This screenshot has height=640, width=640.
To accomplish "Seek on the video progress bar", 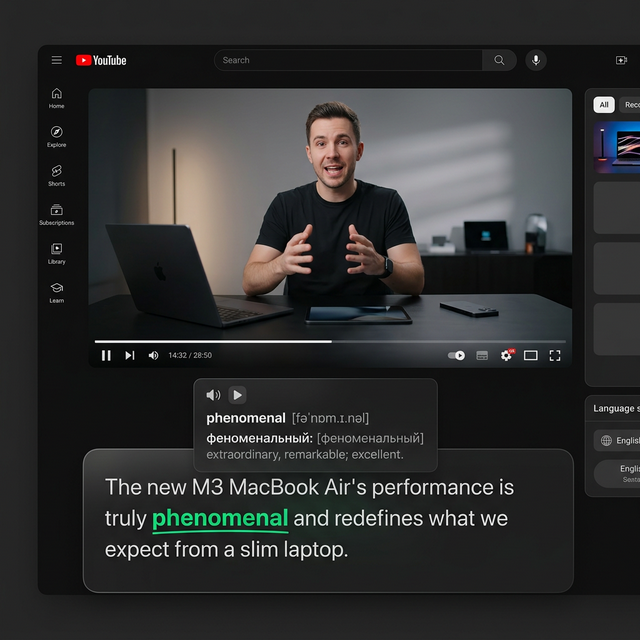I will [x=330, y=341].
